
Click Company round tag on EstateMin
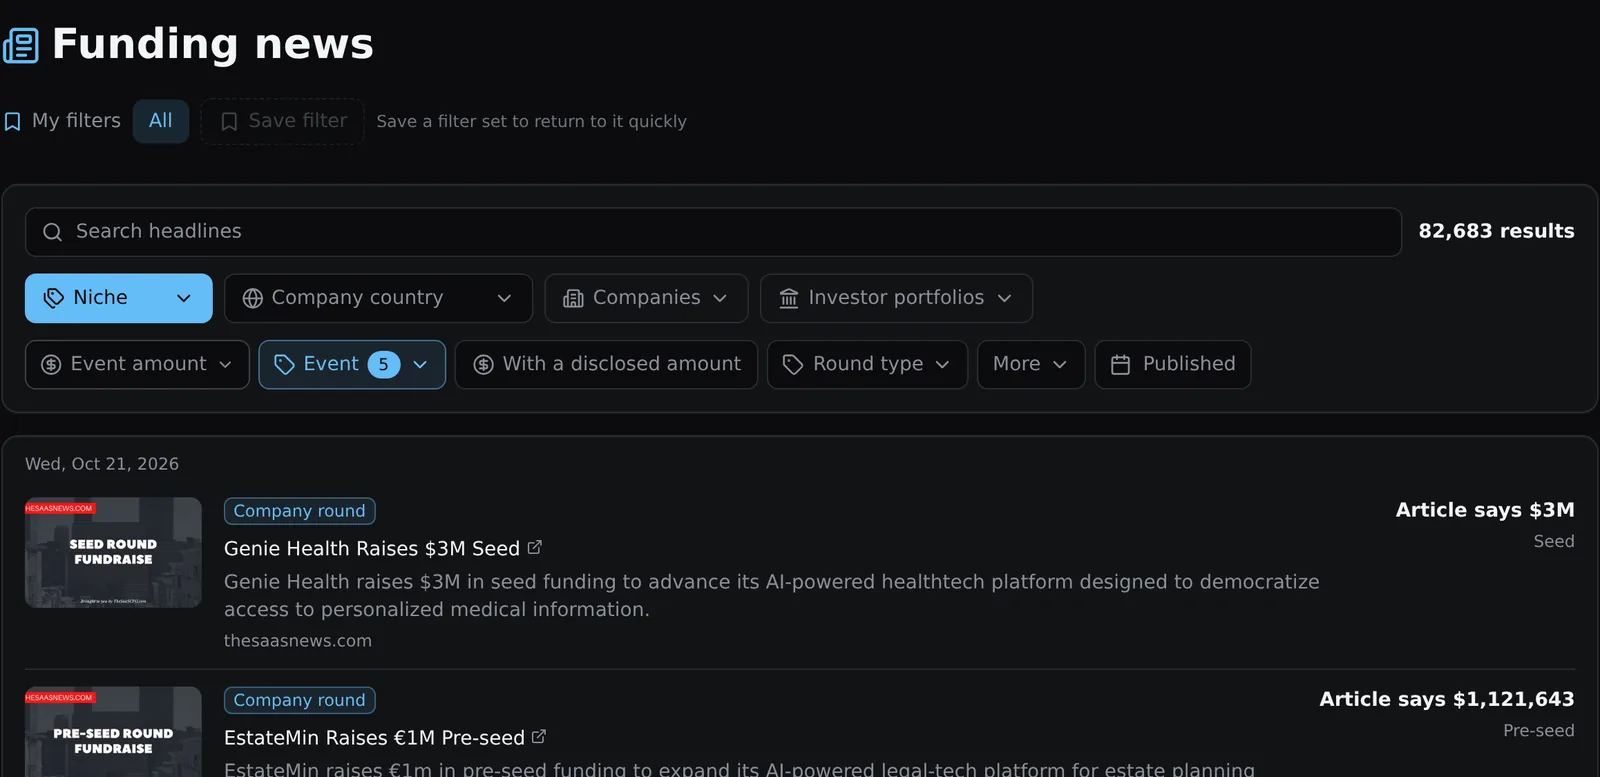[300, 700]
